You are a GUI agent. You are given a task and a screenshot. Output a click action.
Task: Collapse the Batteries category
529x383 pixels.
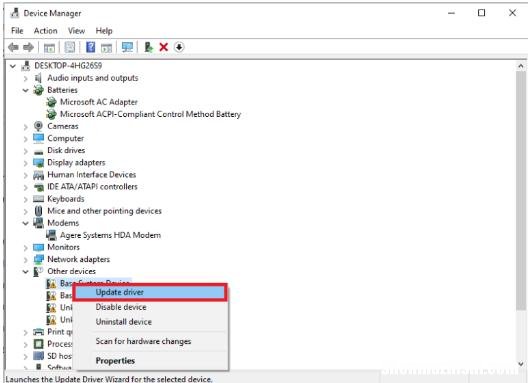point(25,90)
